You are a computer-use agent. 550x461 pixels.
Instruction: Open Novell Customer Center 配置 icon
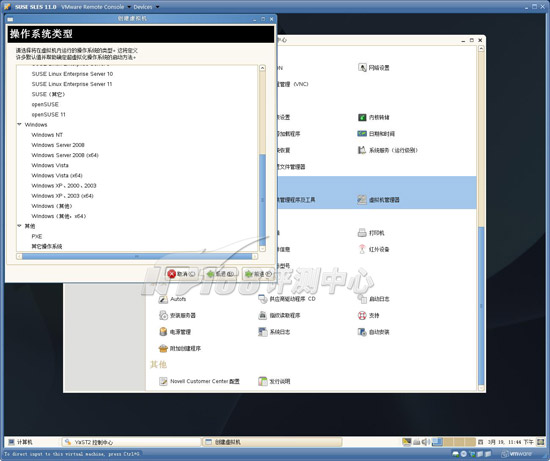click(x=163, y=381)
